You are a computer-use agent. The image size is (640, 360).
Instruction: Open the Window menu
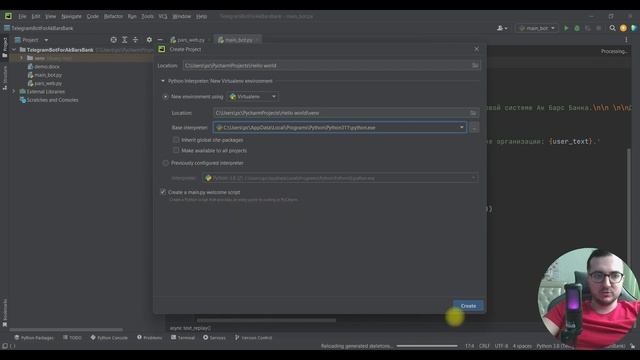(x=182, y=16)
